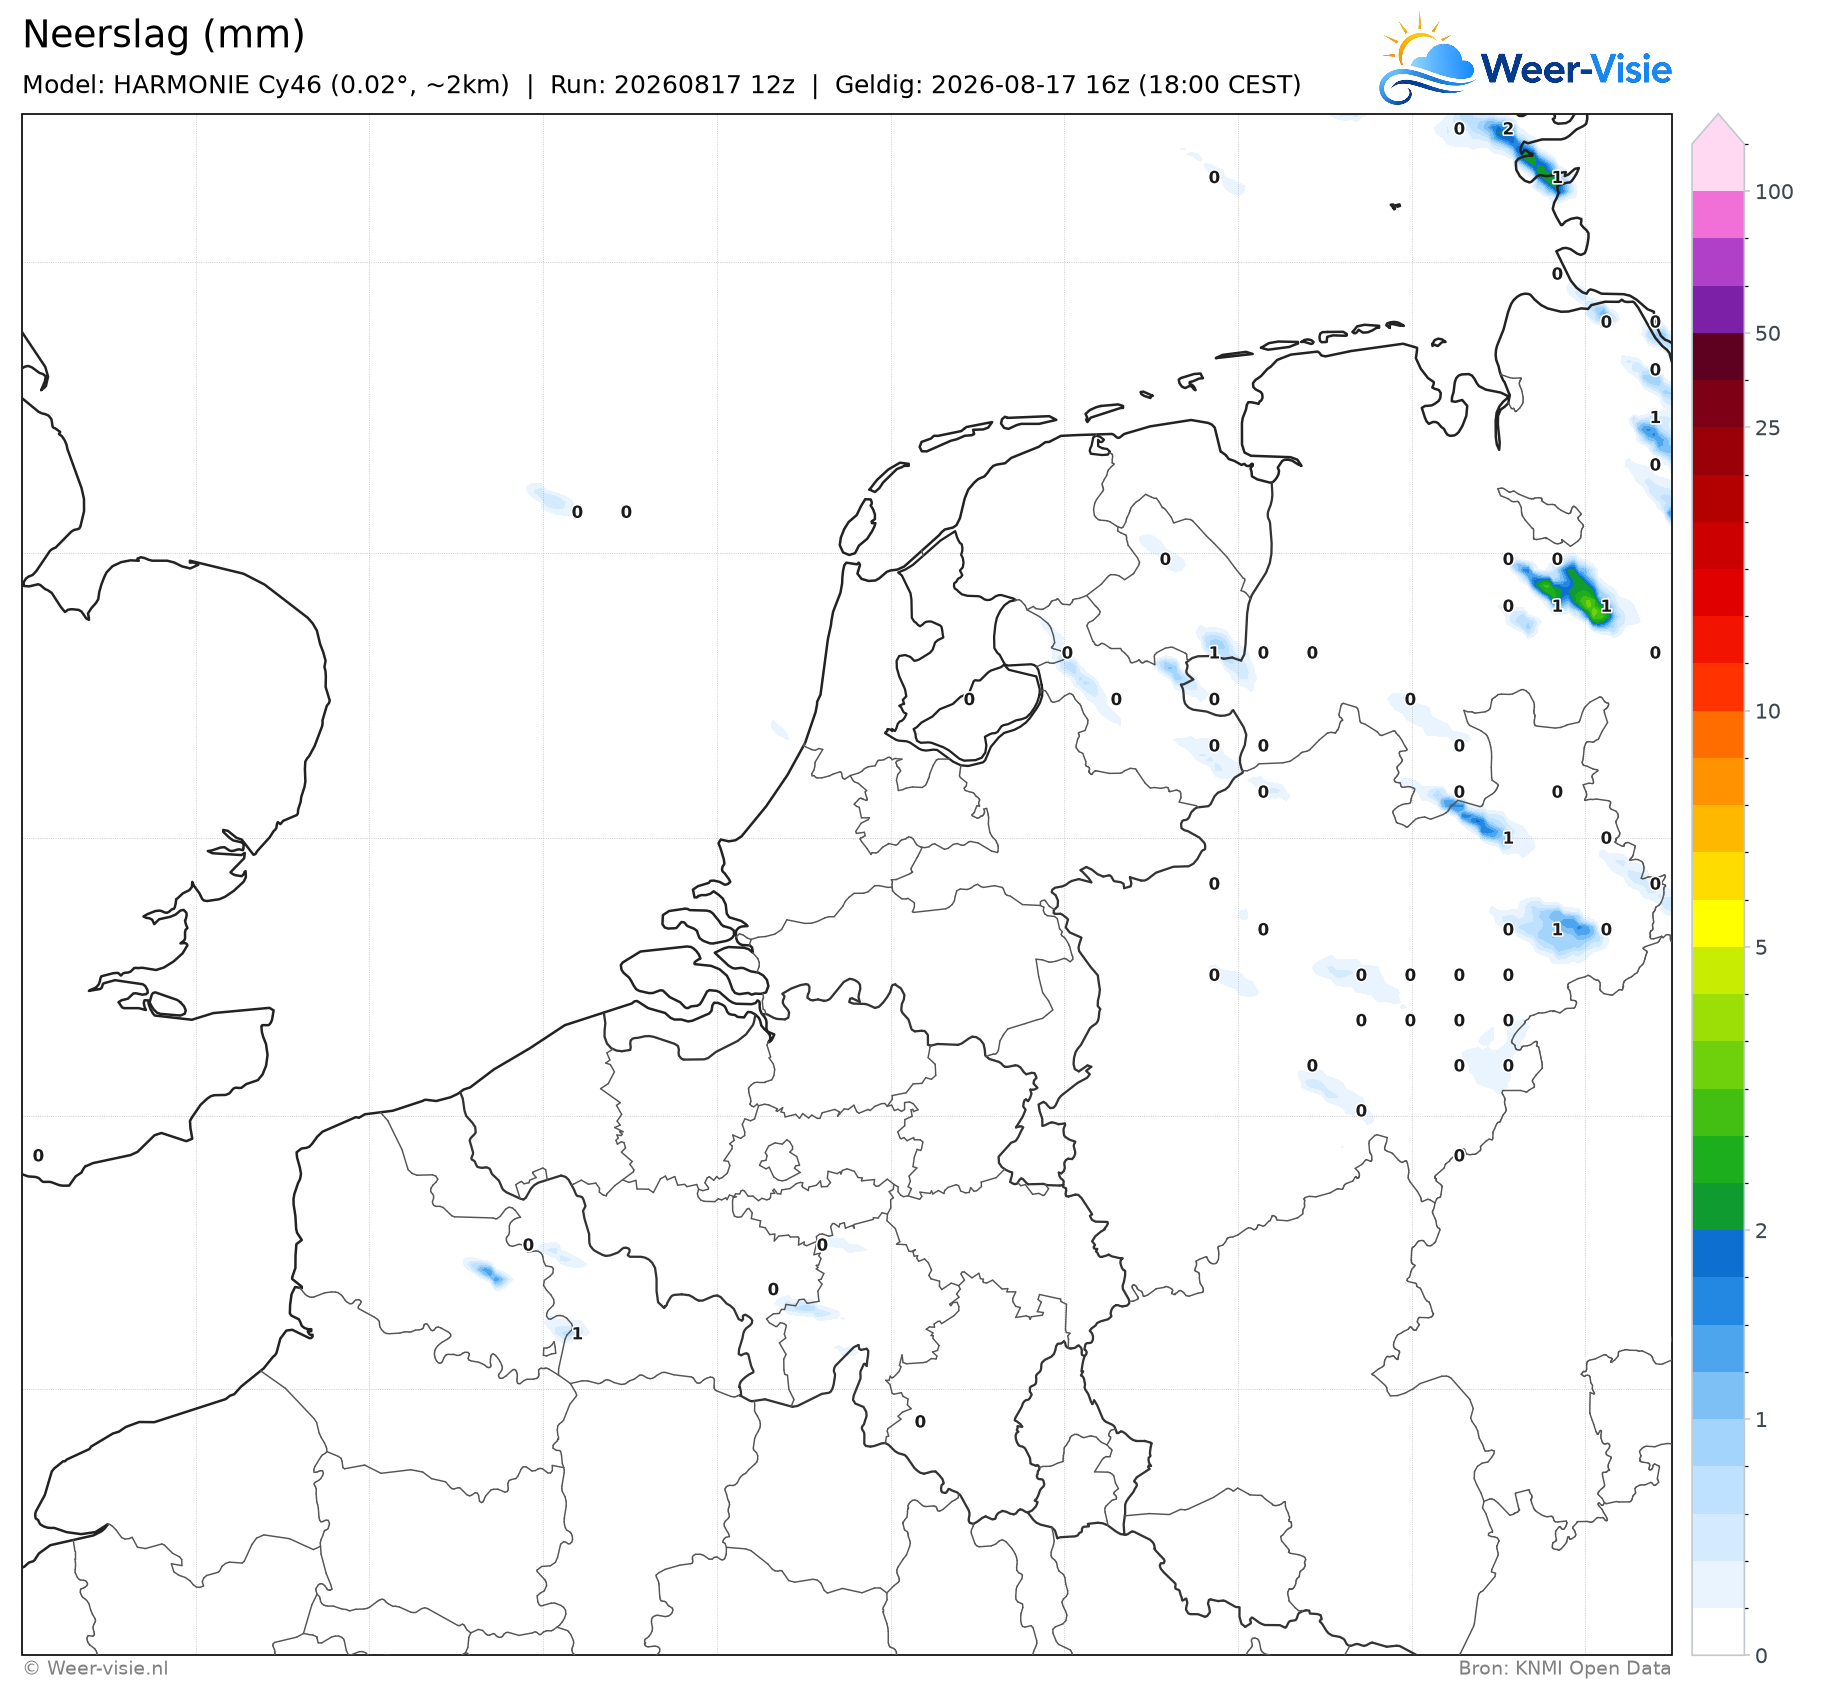This screenshot has width=1824, height=1681.
Task: Click the © Weer-visie.nl copyright text
Action: pos(95,1668)
